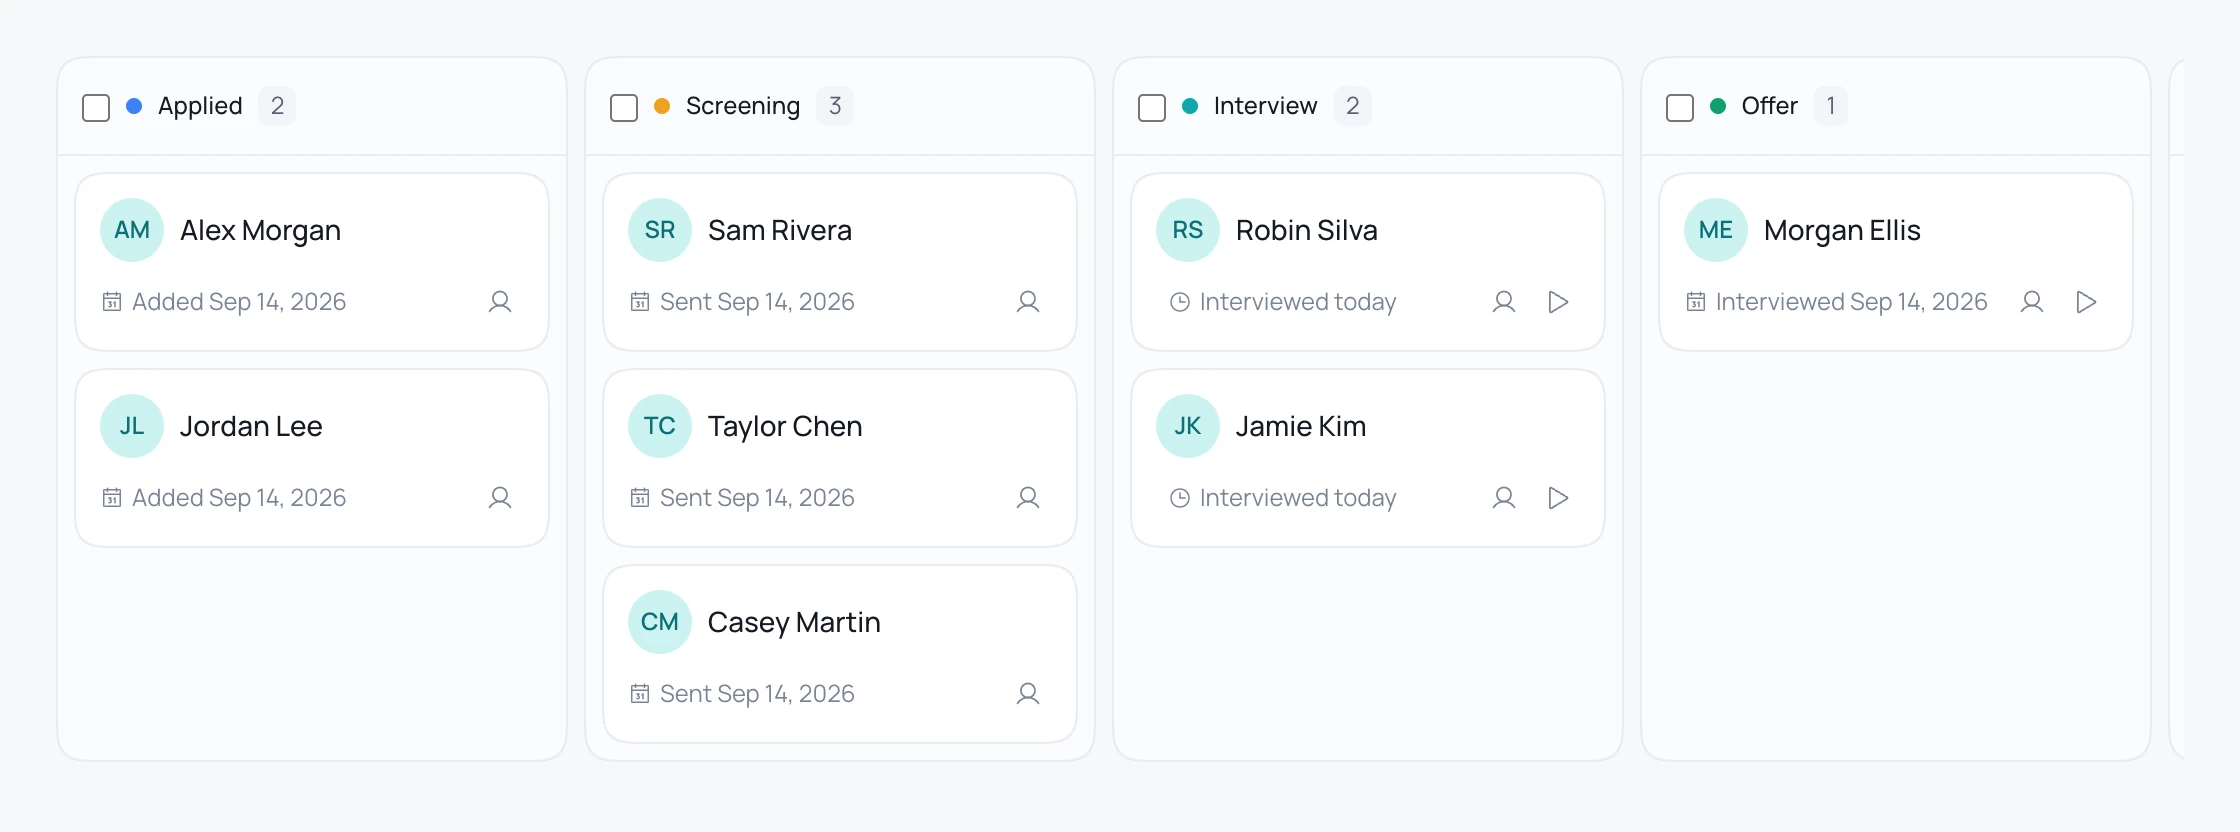Click the JK avatar for Jamie Kim
The width and height of the screenshot is (2240, 832).
pos(1188,426)
